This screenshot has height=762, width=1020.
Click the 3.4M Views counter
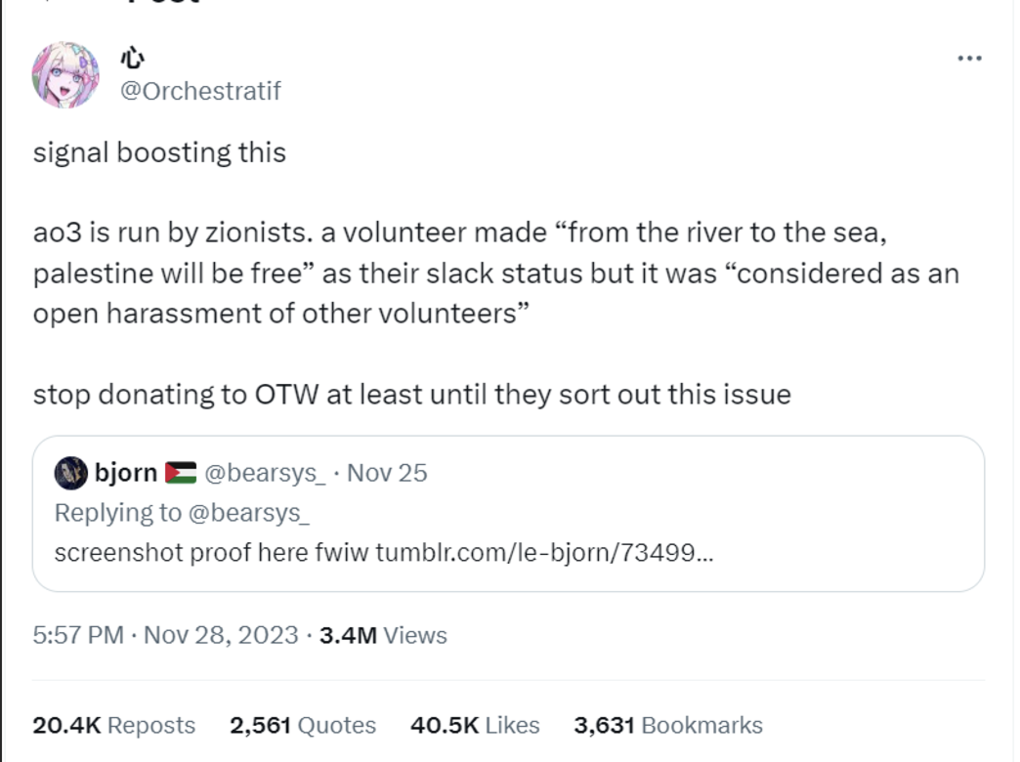[x=382, y=635]
